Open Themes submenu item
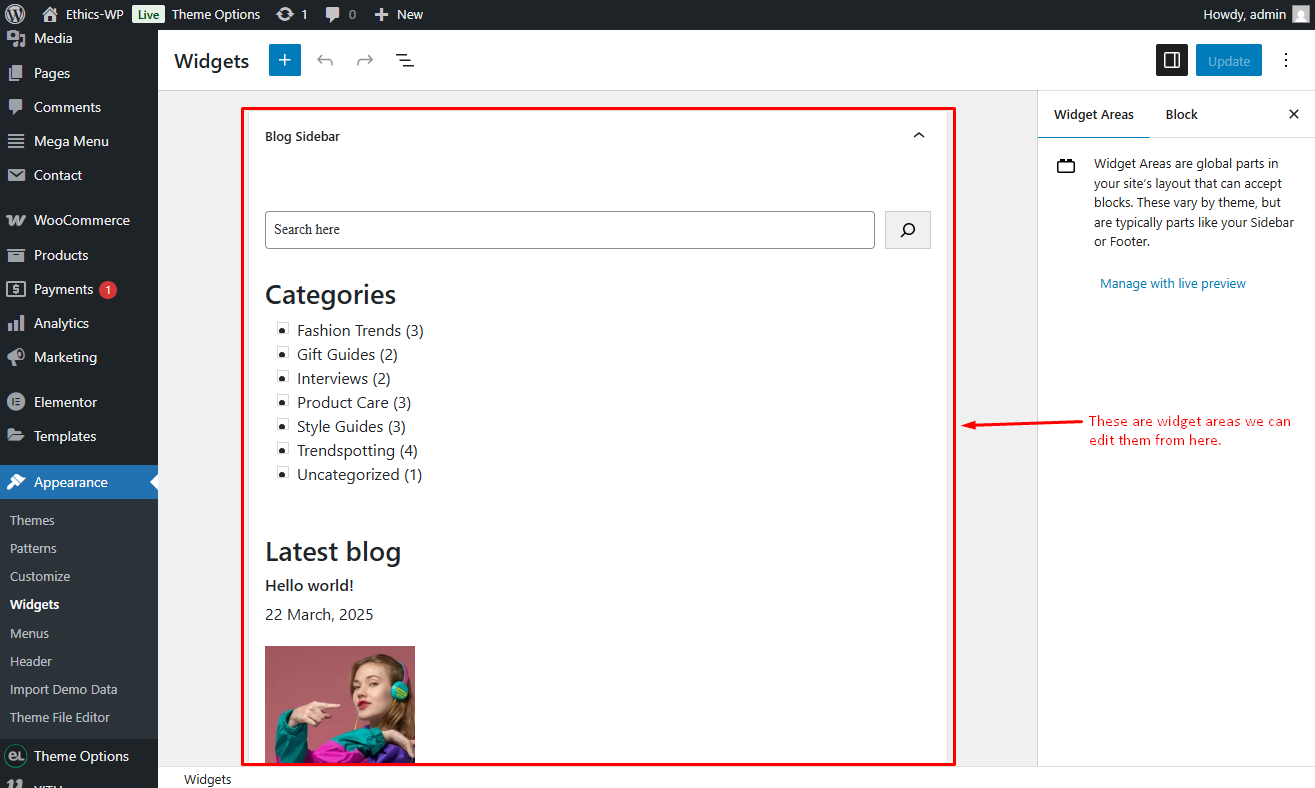 coord(32,520)
